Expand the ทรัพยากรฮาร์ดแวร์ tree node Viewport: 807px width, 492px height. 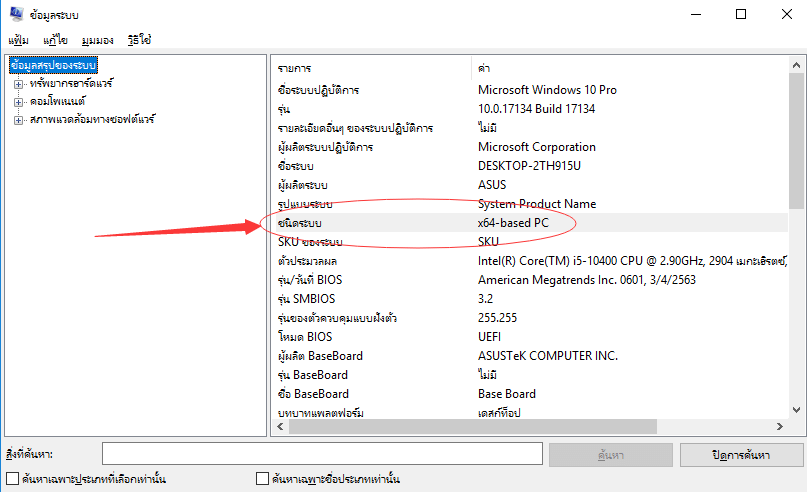coord(18,84)
